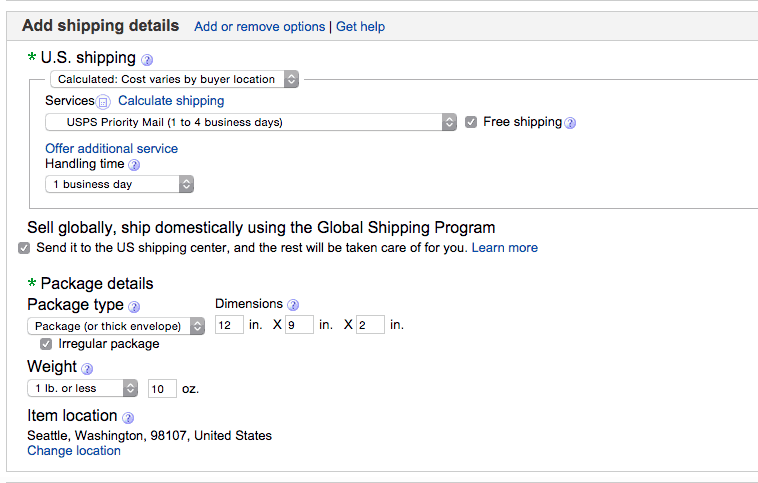Click the Change location link

coord(74,451)
